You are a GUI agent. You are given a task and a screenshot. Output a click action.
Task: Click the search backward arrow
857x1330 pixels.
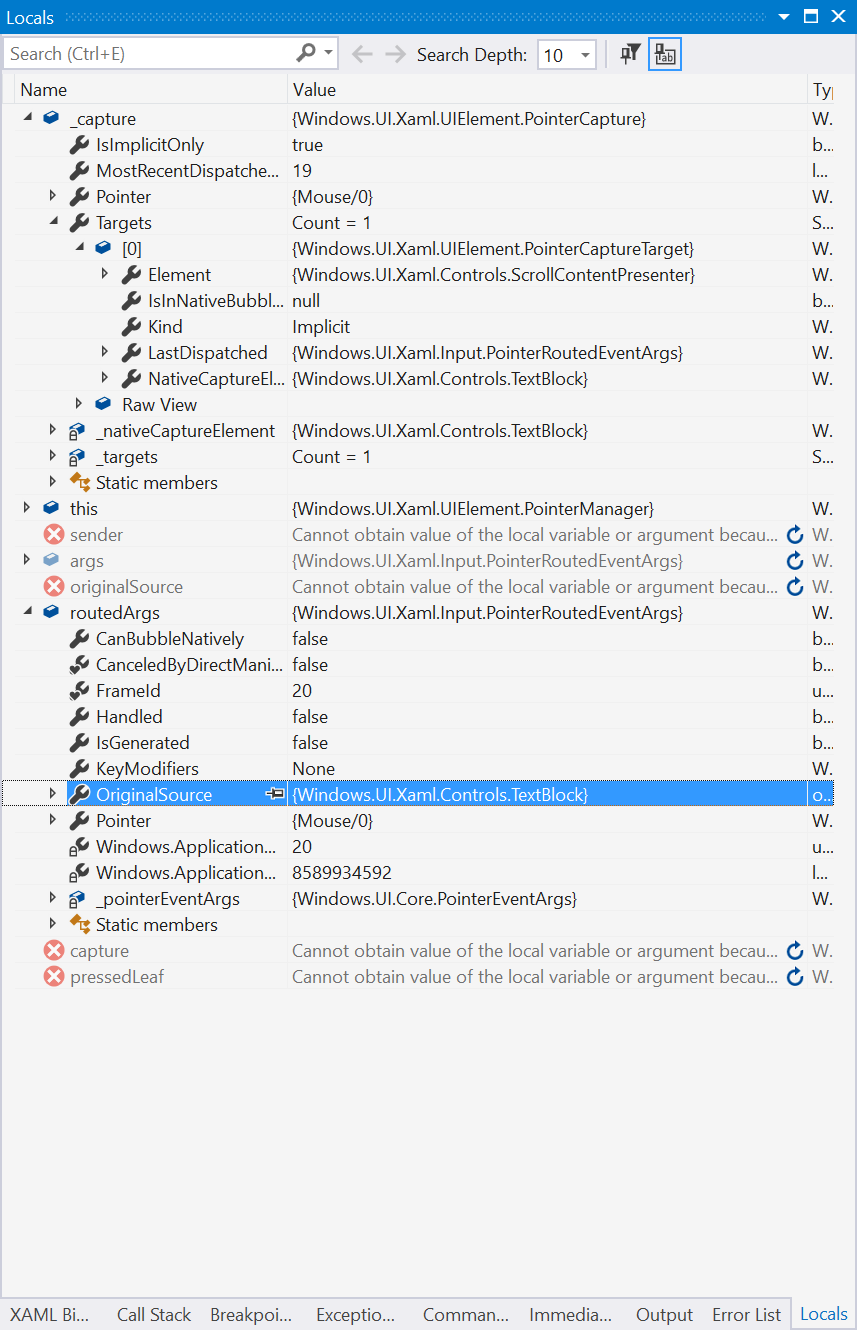click(362, 53)
